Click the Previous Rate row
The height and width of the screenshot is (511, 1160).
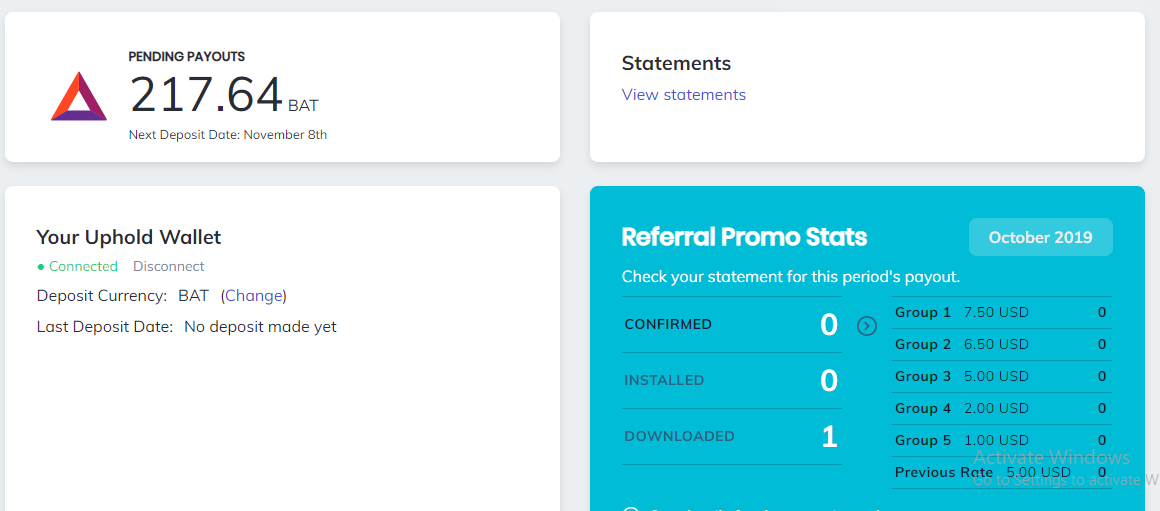pyautogui.click(x=1000, y=473)
